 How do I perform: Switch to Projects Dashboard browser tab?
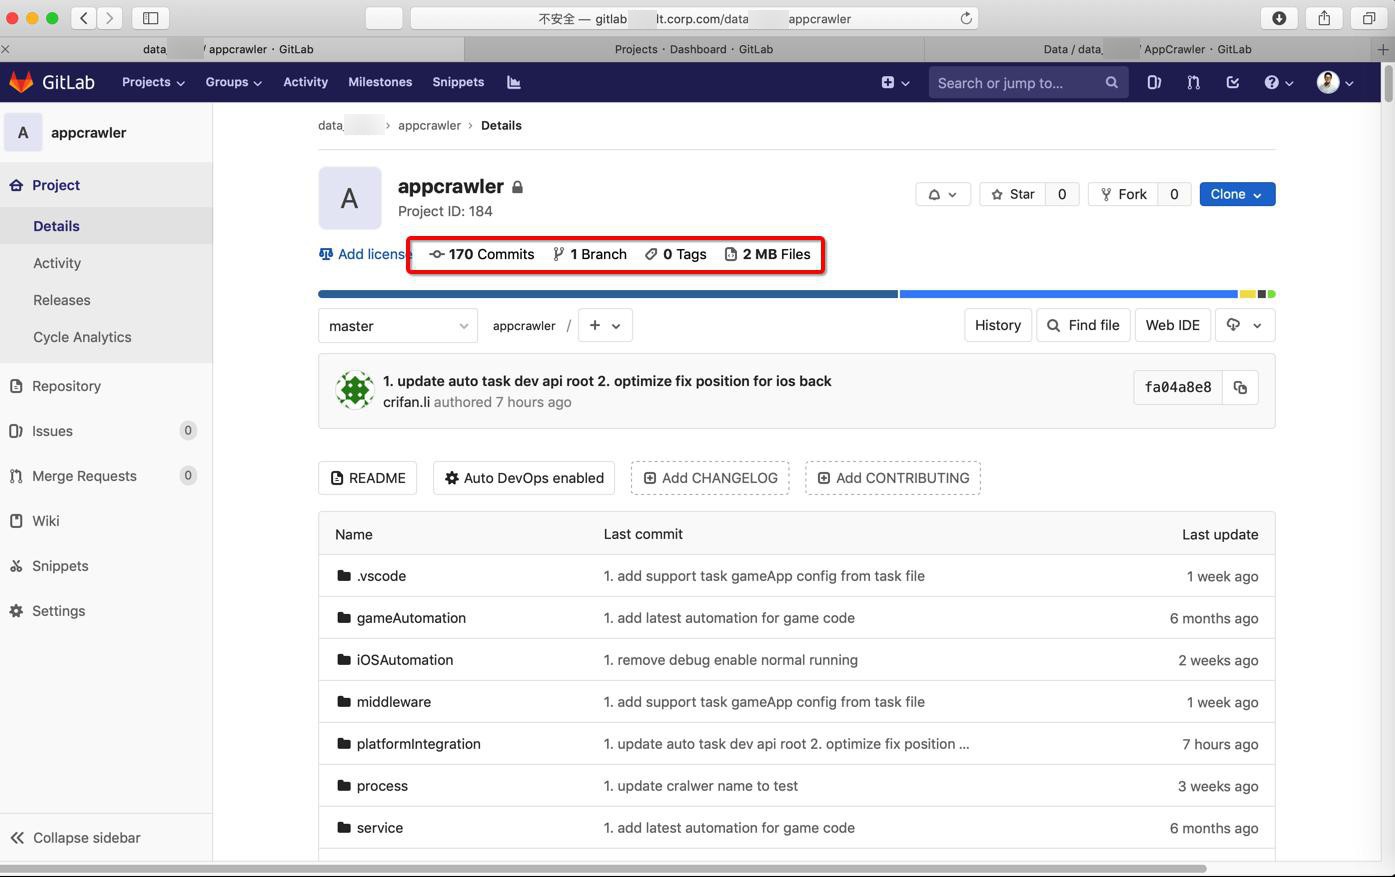[694, 49]
